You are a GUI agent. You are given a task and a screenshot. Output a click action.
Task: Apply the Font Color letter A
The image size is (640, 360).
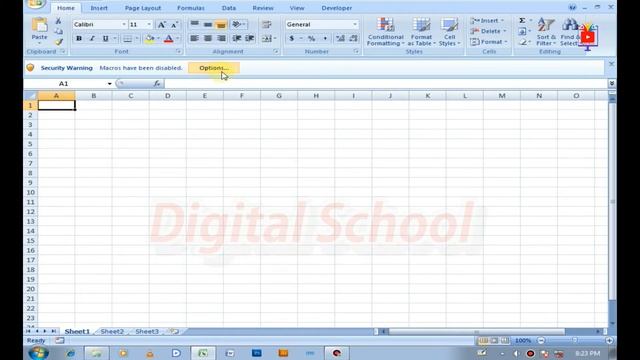coord(169,38)
